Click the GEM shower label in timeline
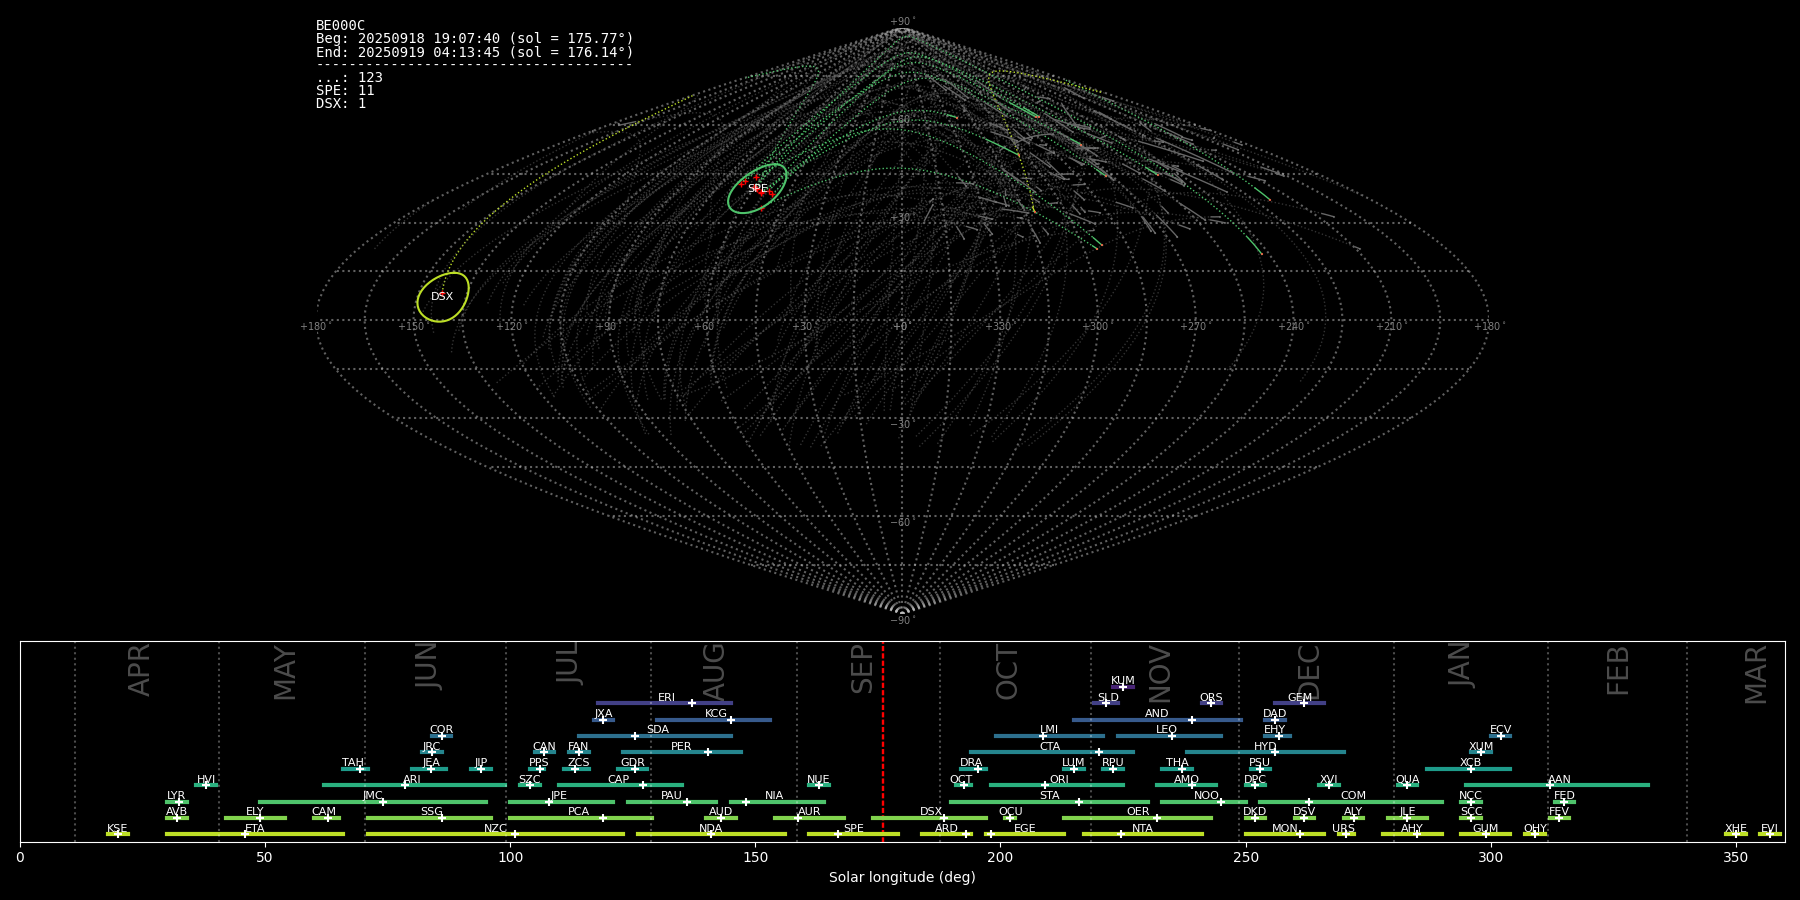The height and width of the screenshot is (900, 1800). 1300,698
